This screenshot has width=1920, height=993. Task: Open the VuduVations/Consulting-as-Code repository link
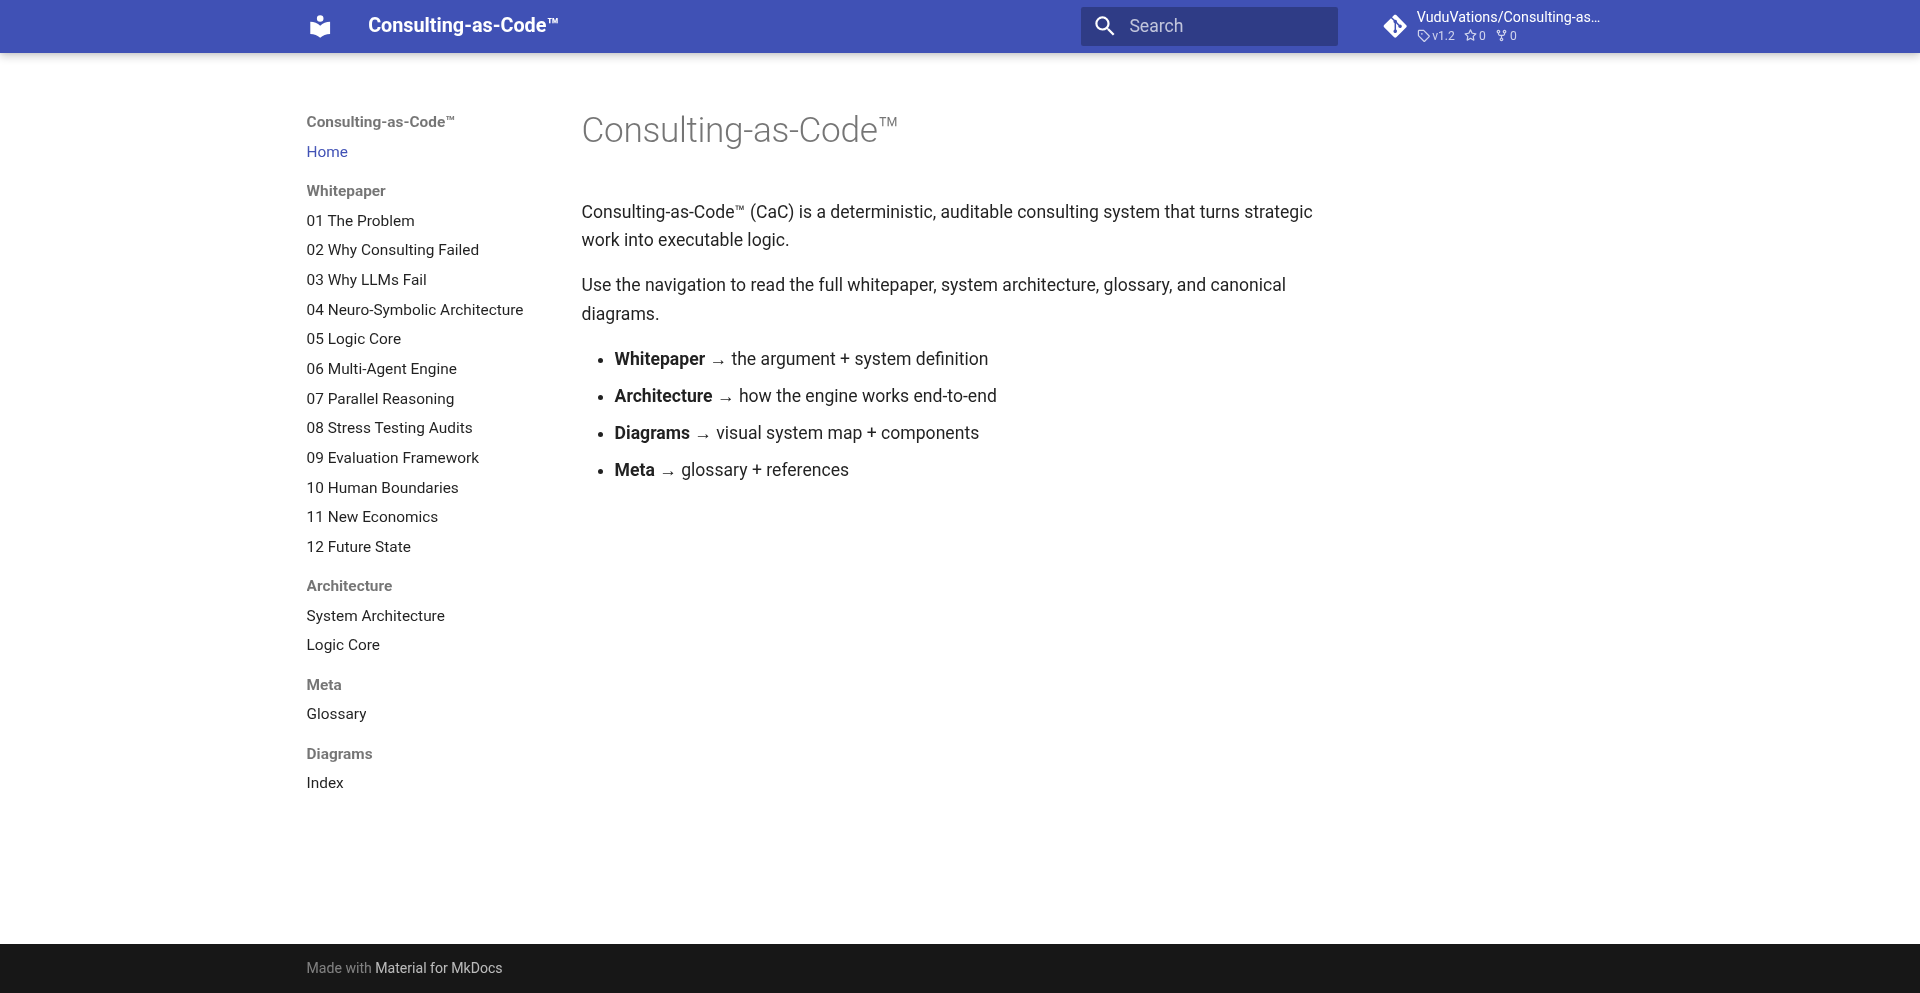1508,17
